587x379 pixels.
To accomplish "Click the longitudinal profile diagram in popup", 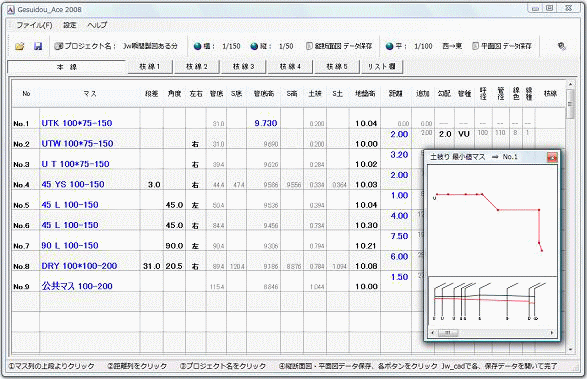I will tap(492, 303).
